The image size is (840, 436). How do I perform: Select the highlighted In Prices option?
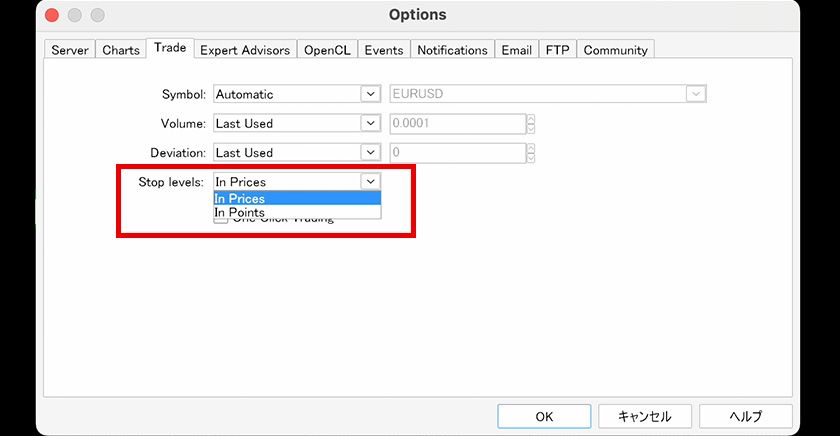[240, 198]
